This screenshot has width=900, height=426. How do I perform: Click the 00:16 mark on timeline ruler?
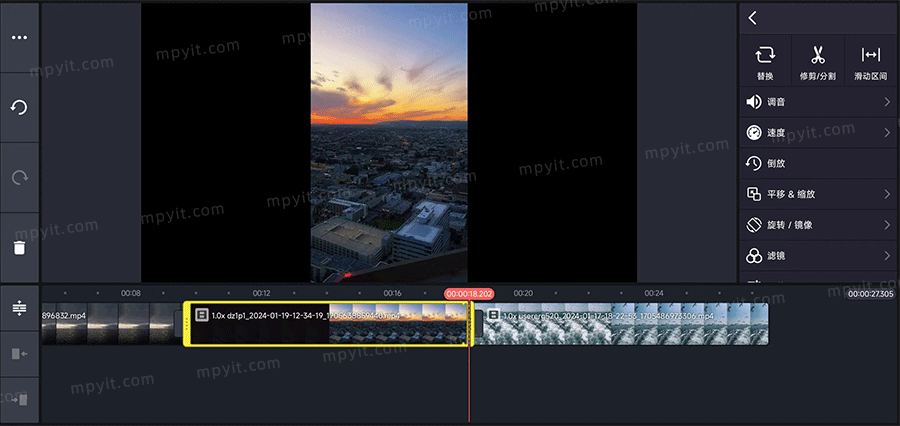tap(393, 293)
